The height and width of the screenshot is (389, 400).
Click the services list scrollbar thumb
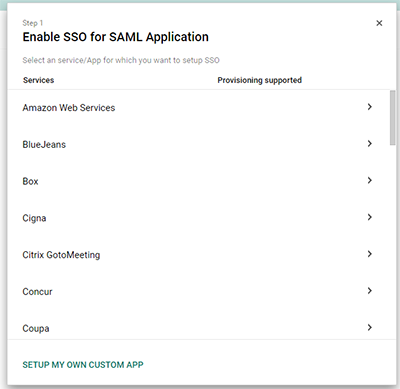point(393,118)
